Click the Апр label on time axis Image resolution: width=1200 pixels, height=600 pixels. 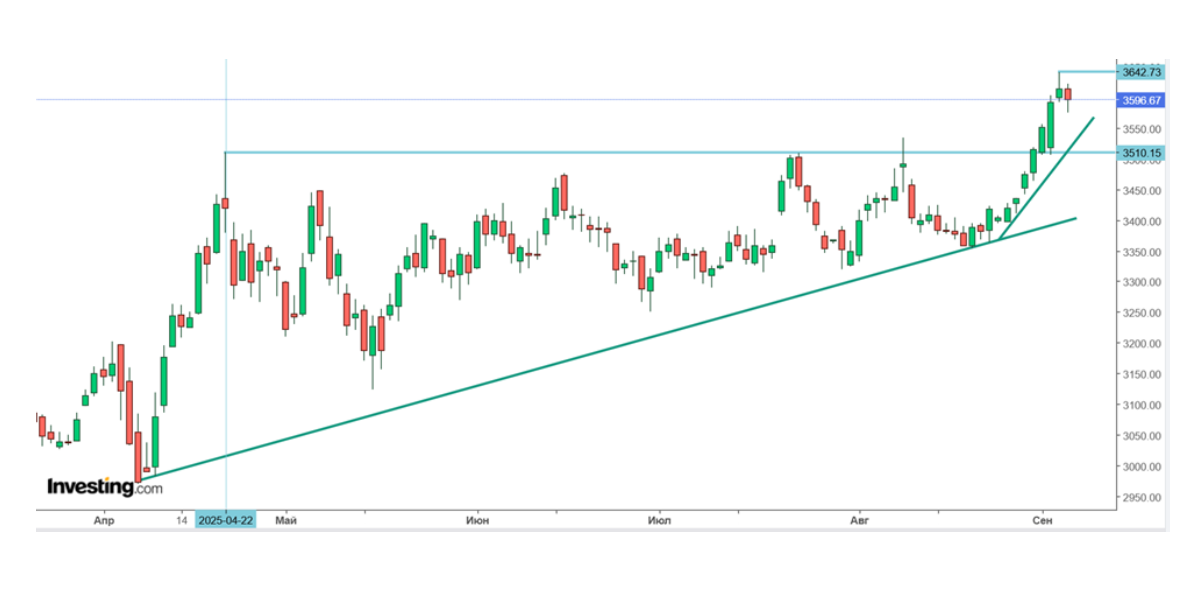103,521
